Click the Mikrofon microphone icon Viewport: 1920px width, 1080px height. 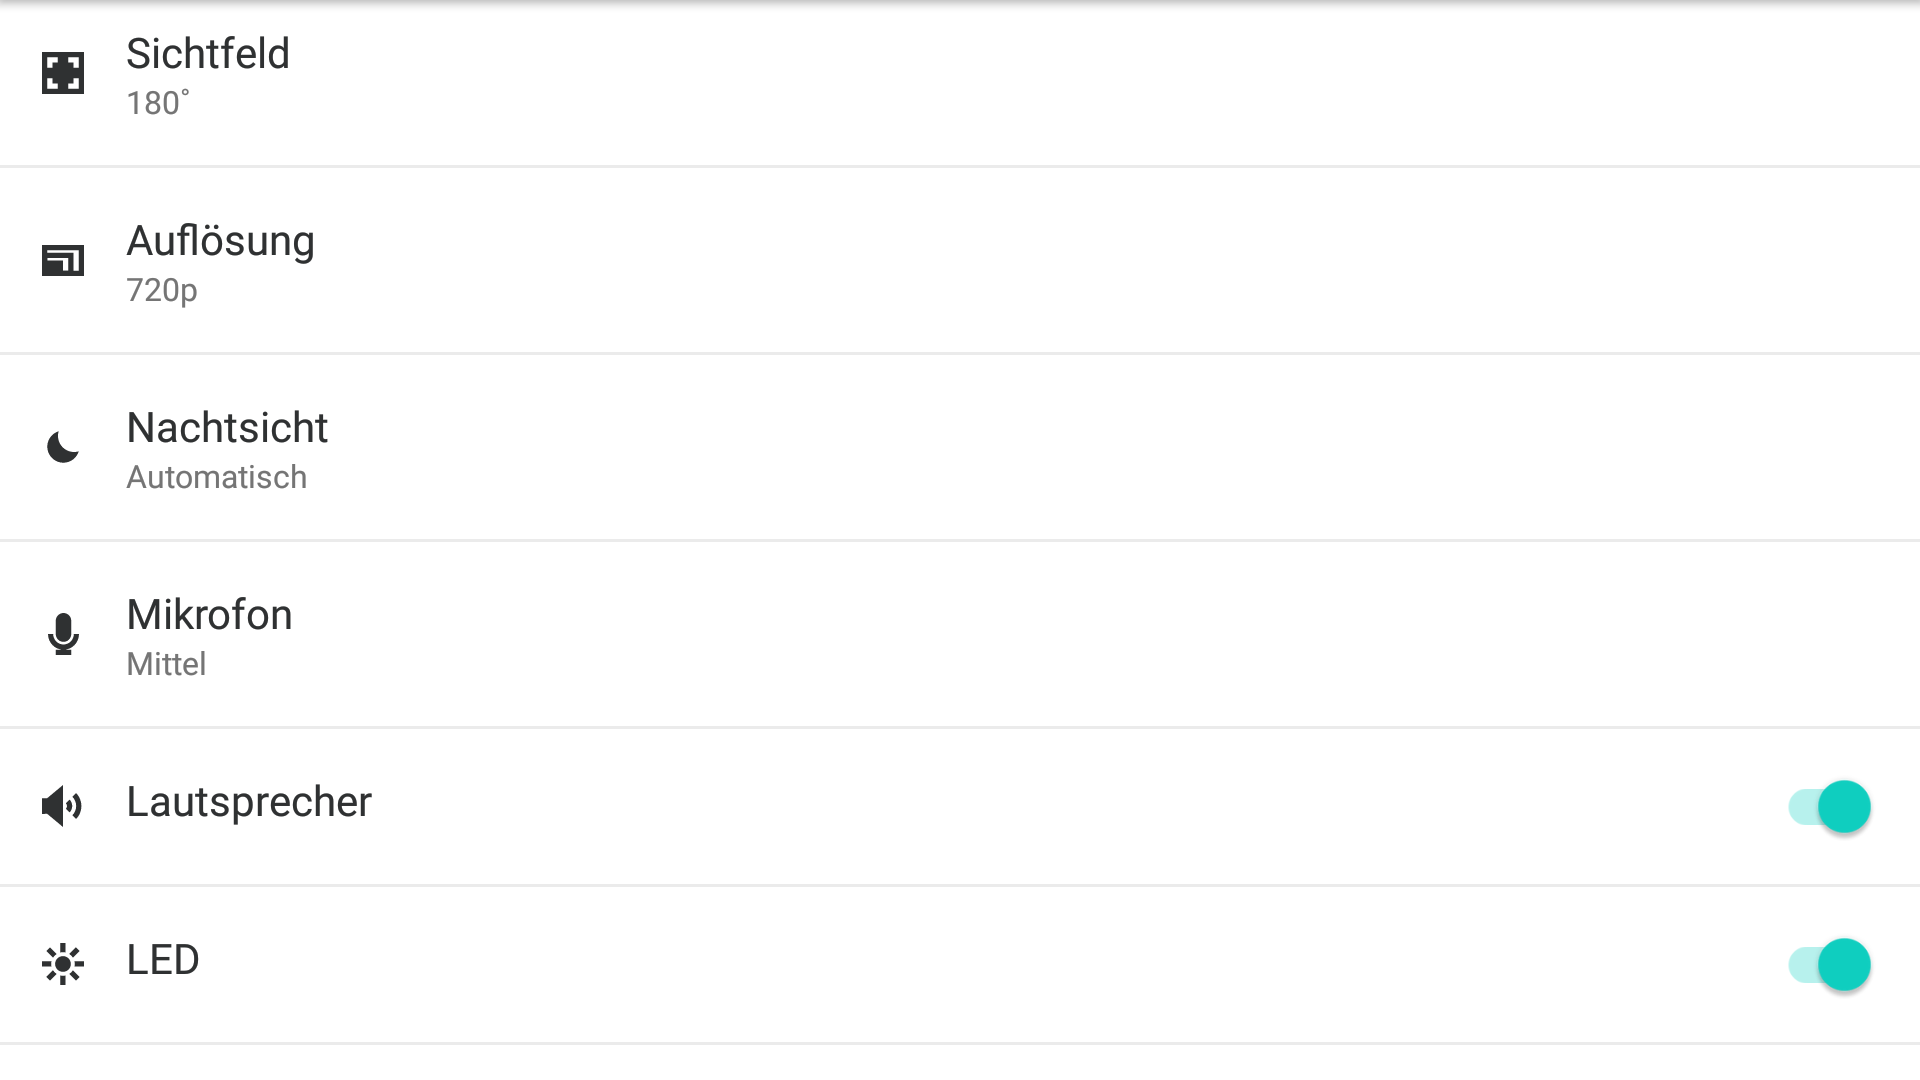coord(62,634)
